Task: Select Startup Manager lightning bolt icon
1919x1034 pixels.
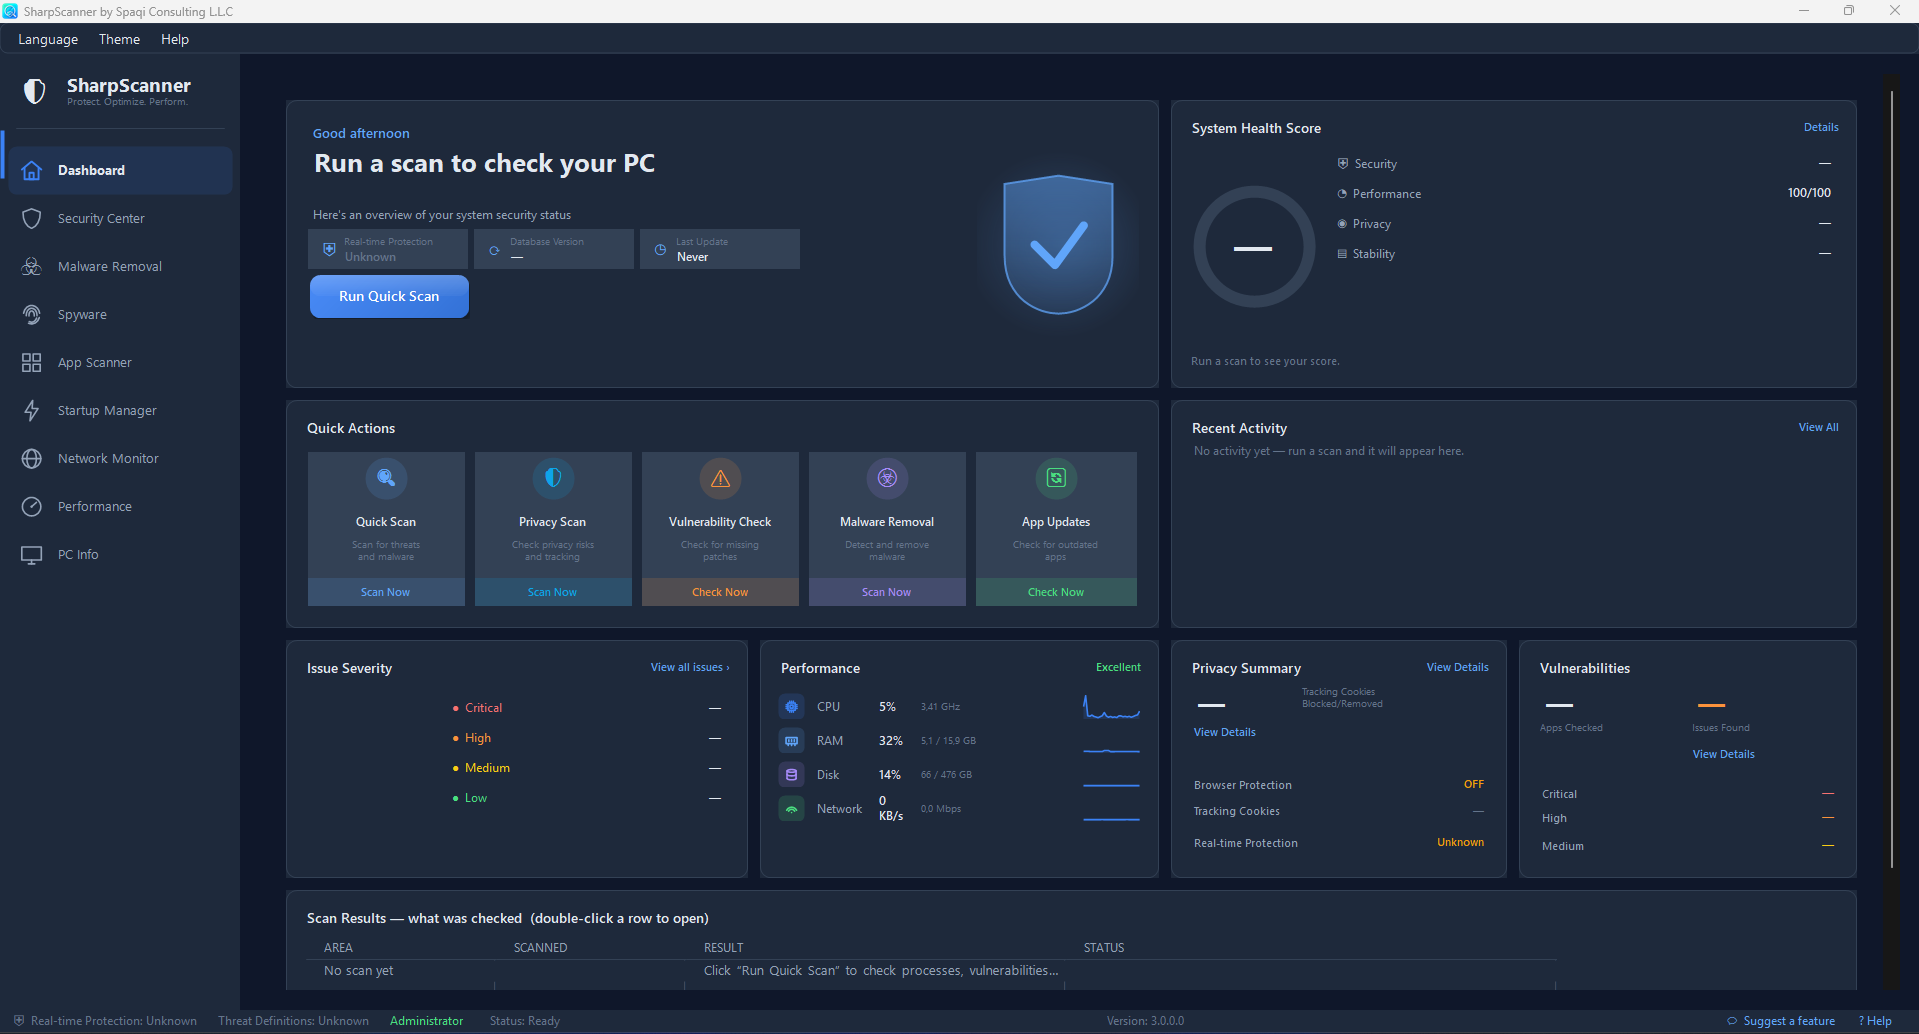Action: [32, 410]
